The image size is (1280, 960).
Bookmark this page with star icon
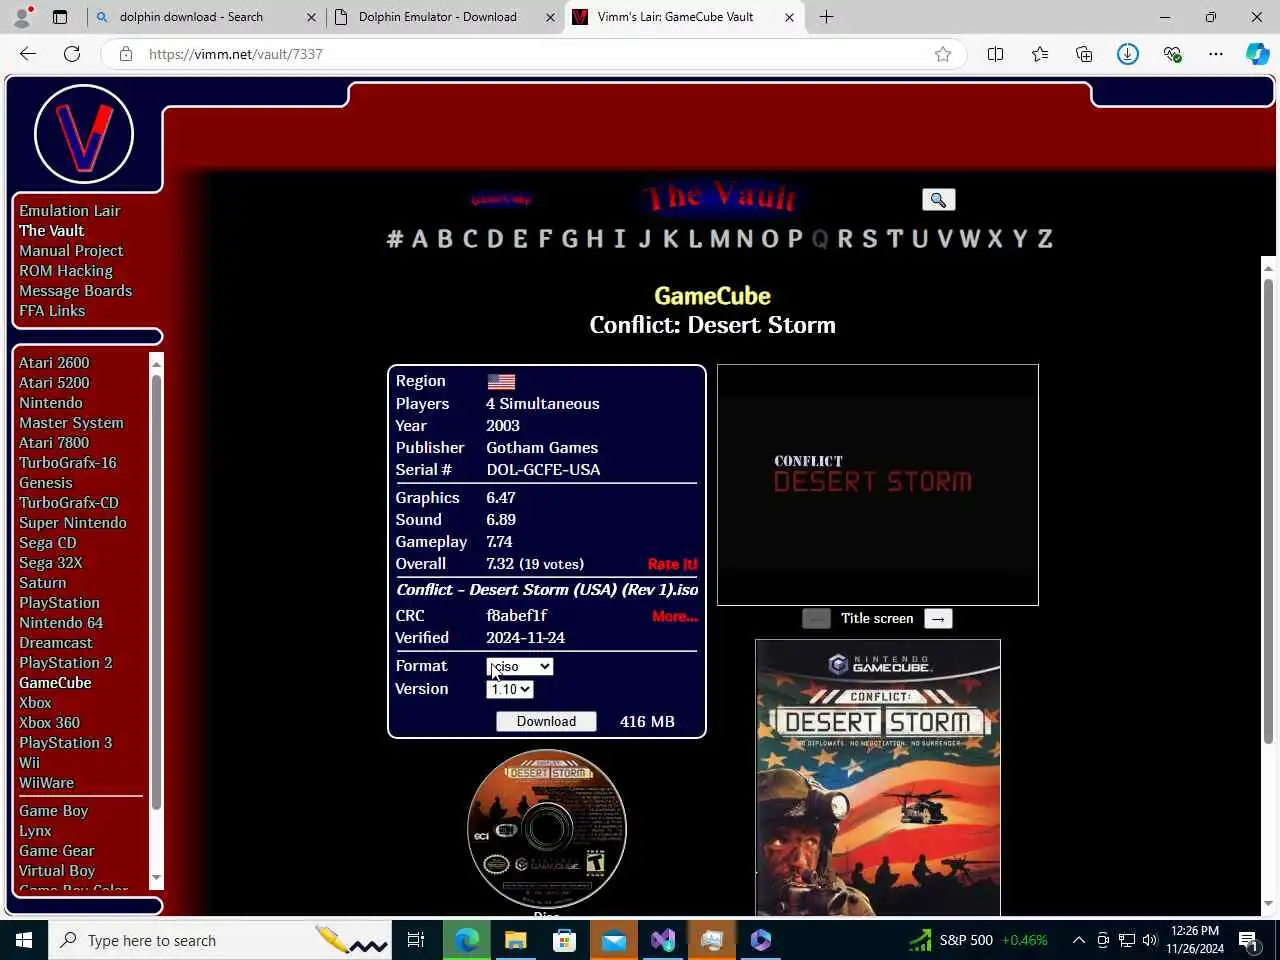[x=942, y=54]
